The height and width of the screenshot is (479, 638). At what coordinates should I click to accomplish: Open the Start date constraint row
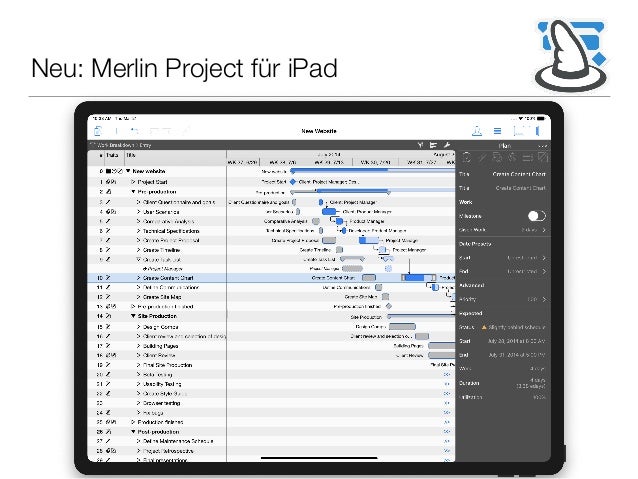[503, 258]
